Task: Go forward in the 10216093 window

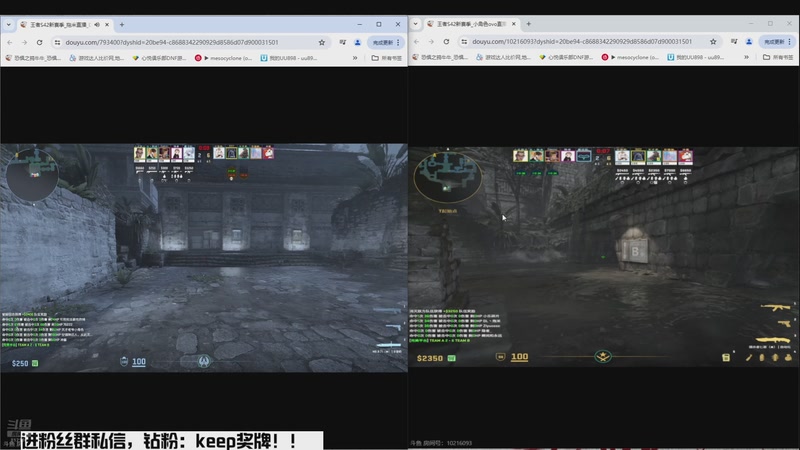Action: pyautogui.click(x=431, y=41)
